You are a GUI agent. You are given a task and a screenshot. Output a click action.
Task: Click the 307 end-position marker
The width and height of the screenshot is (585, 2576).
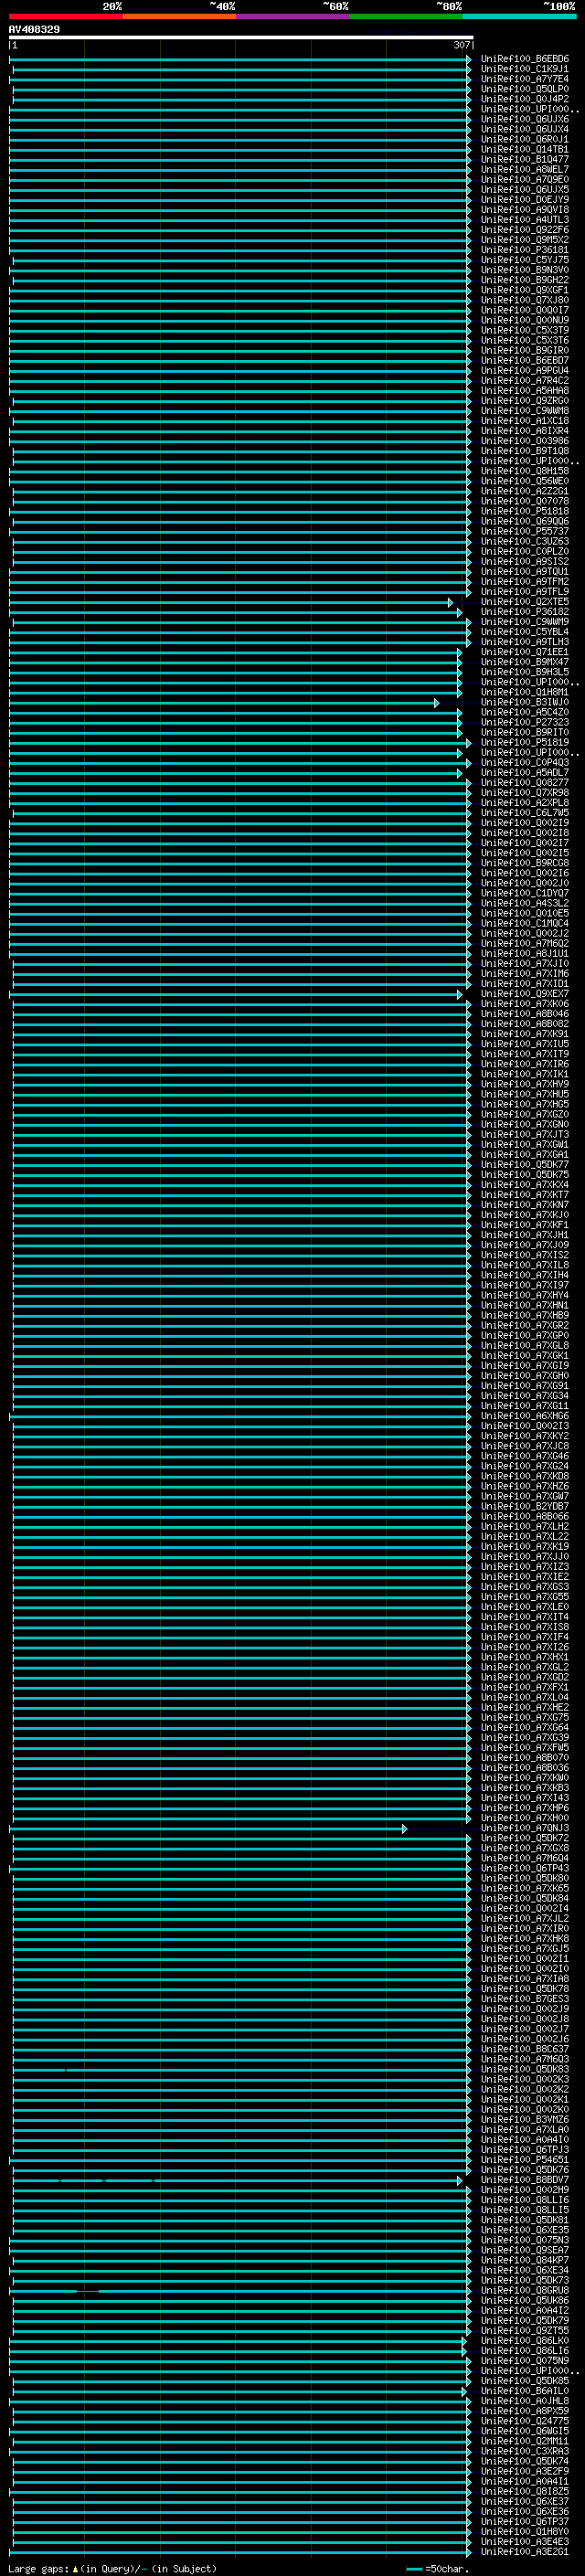coord(461,45)
